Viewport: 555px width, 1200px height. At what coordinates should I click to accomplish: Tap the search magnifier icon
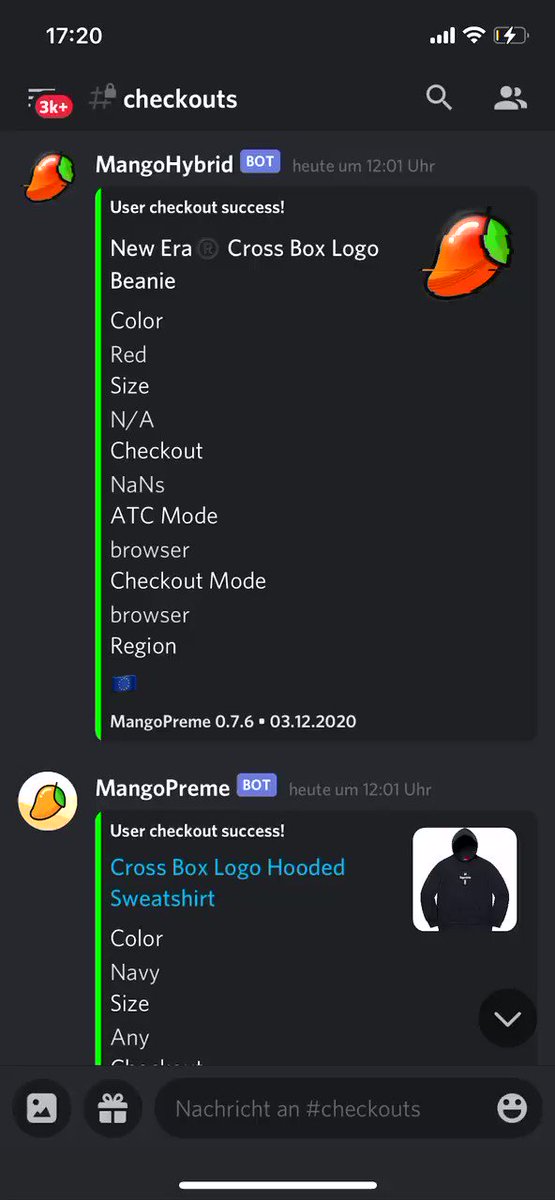coord(439,97)
